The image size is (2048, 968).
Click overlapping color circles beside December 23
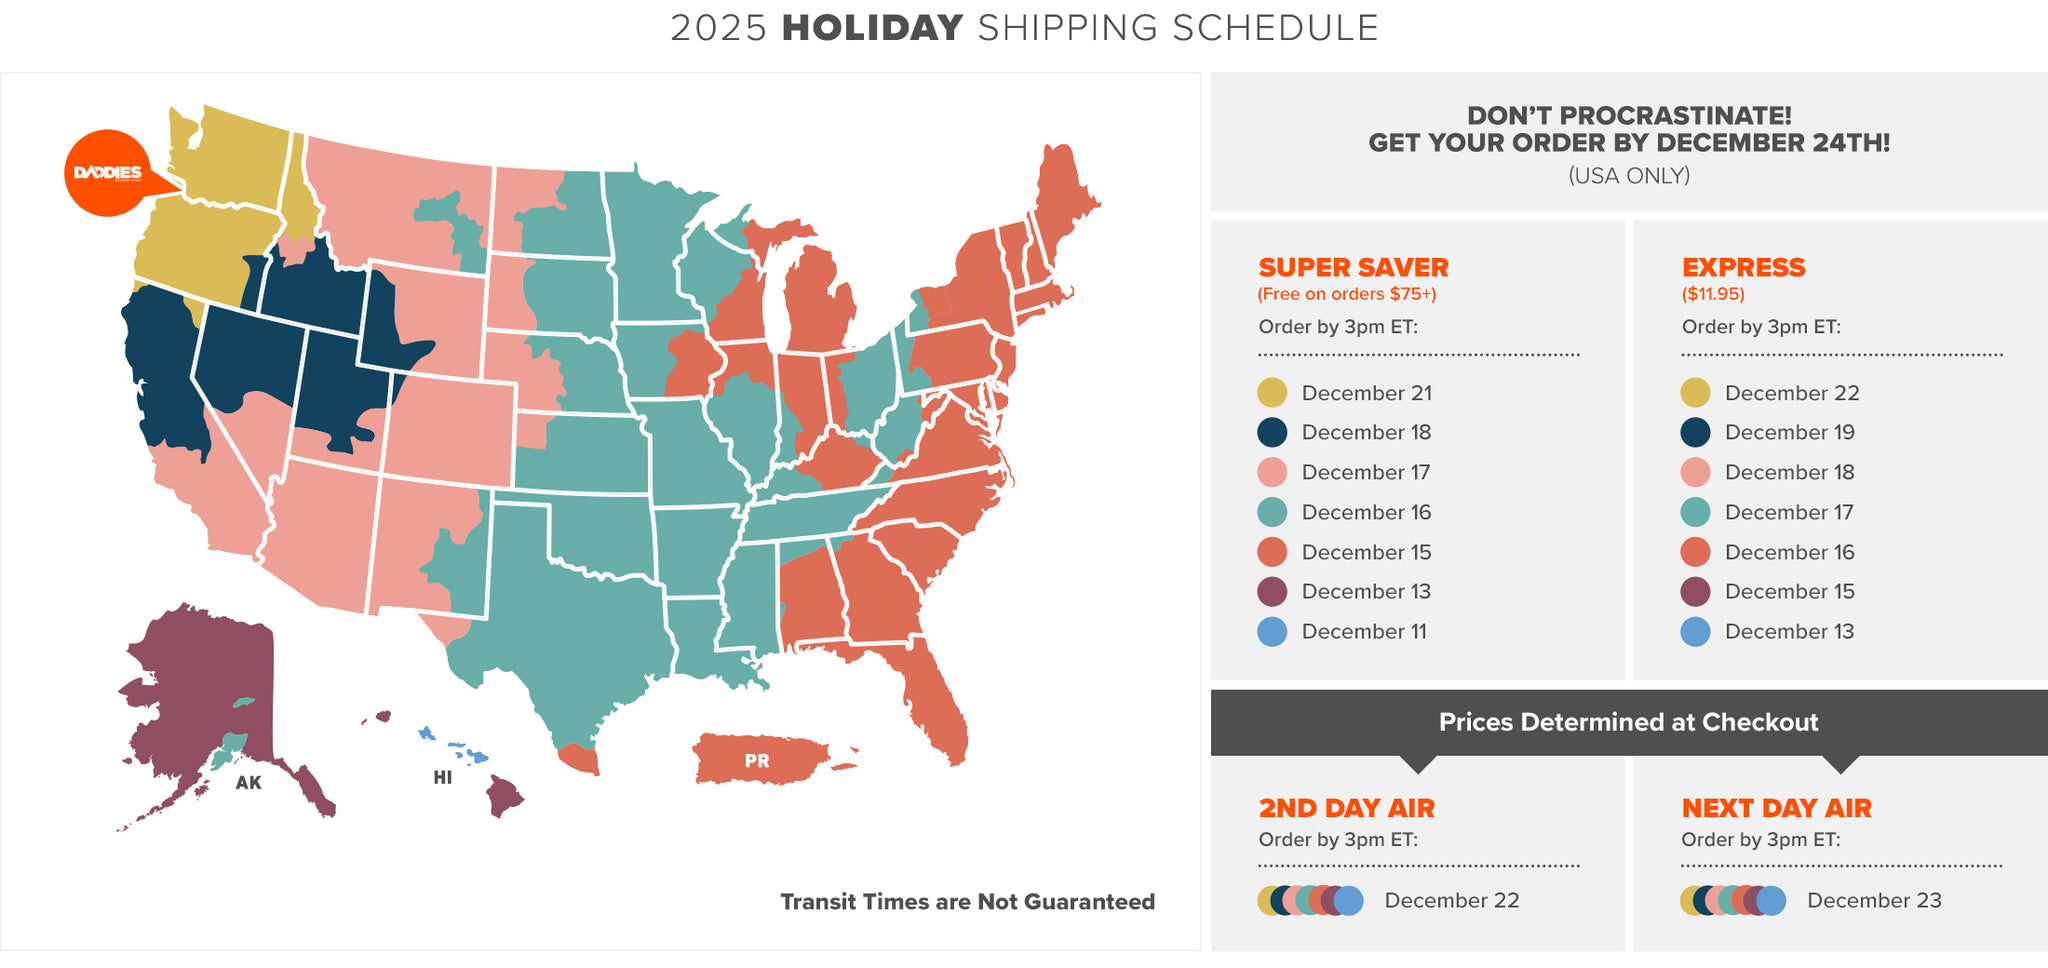coord(1732,900)
